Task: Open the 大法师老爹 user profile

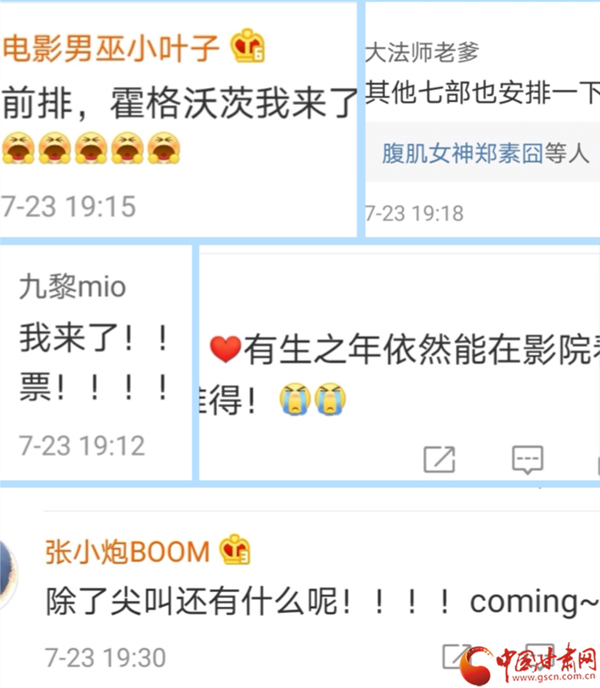Action: [422, 52]
